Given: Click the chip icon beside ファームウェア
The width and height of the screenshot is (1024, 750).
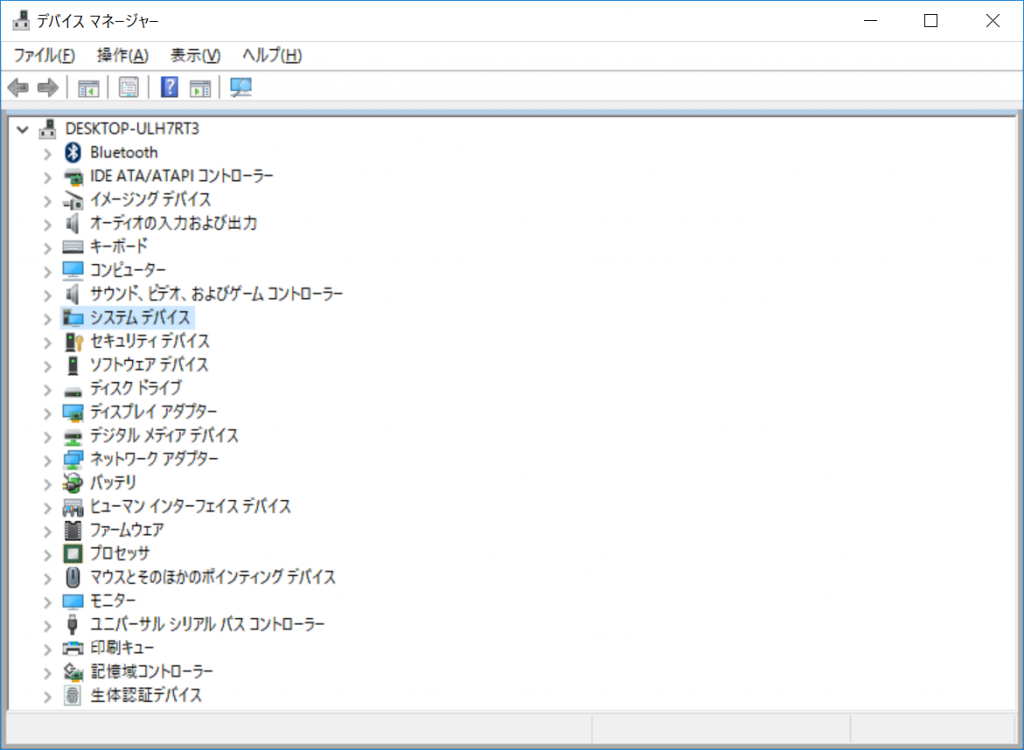Looking at the screenshot, I should click(x=72, y=530).
